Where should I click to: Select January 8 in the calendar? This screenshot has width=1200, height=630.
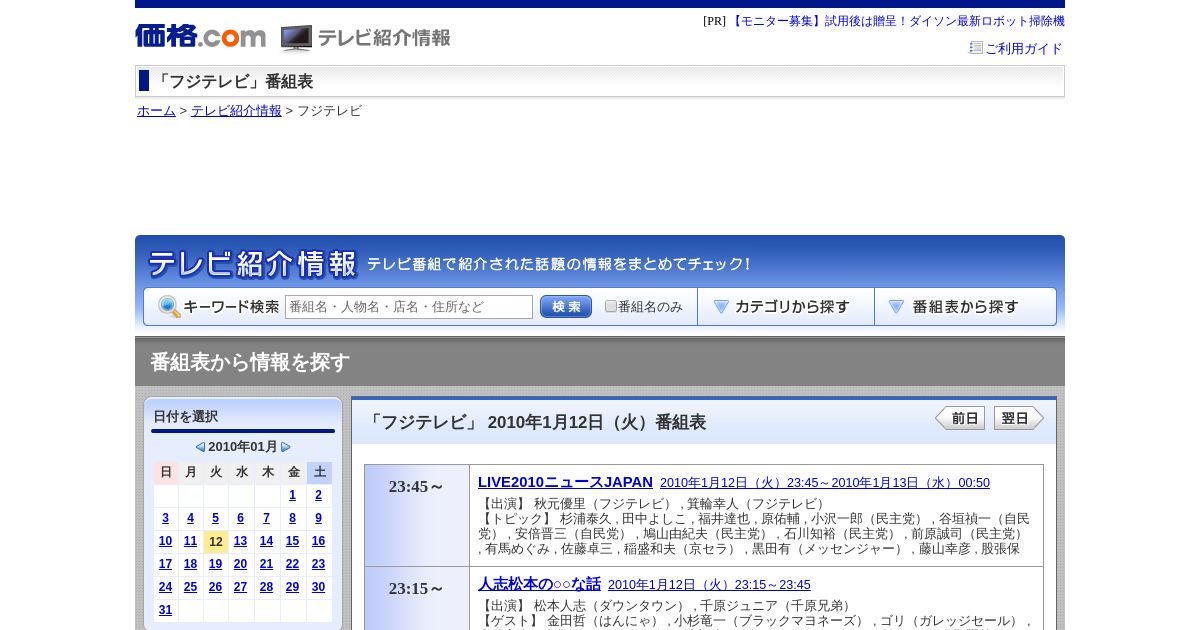[293, 518]
